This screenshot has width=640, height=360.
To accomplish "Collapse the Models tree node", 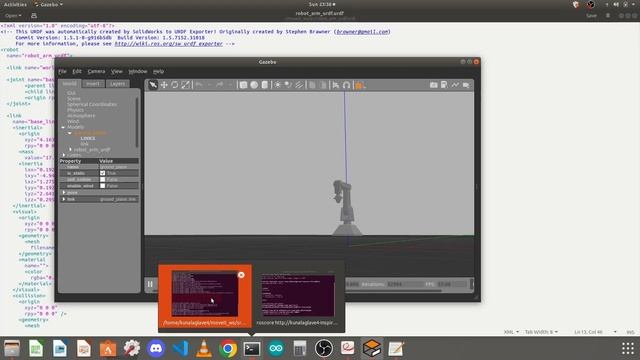I will [x=63, y=127].
